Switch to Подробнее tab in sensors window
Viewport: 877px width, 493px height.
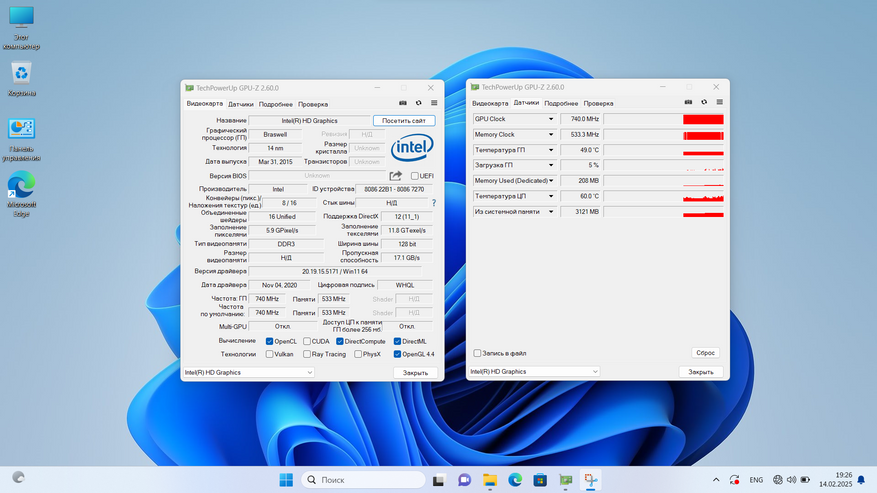coord(561,103)
